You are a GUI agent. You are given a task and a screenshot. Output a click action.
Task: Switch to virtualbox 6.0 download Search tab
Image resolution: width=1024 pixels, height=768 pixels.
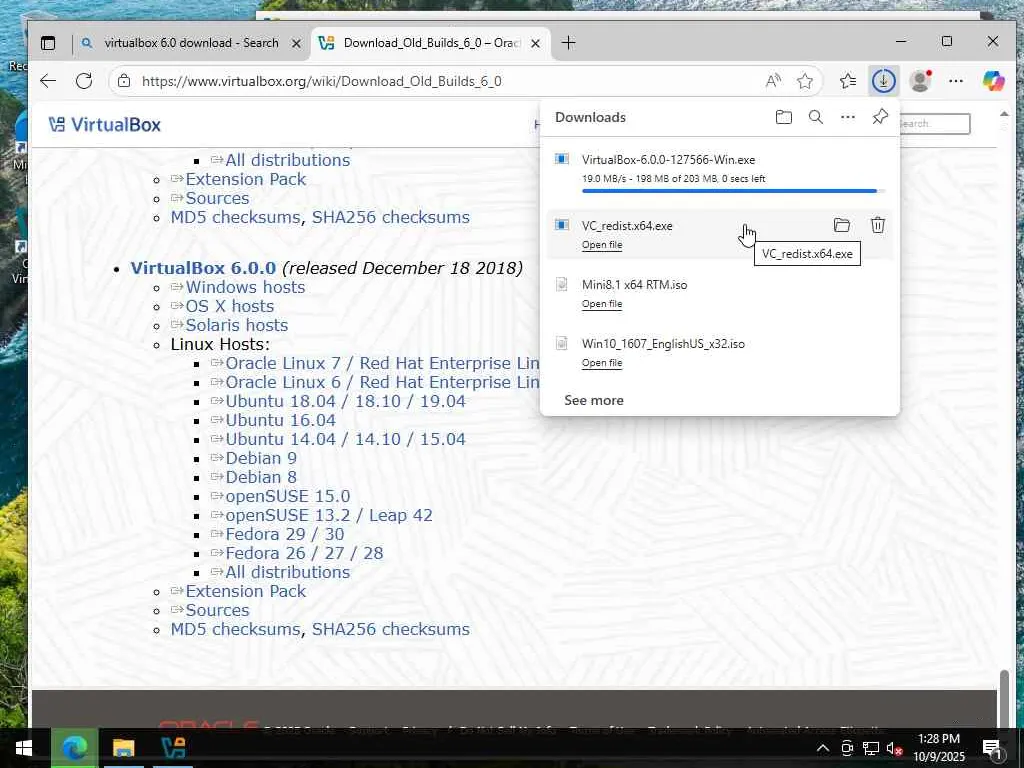click(x=191, y=43)
